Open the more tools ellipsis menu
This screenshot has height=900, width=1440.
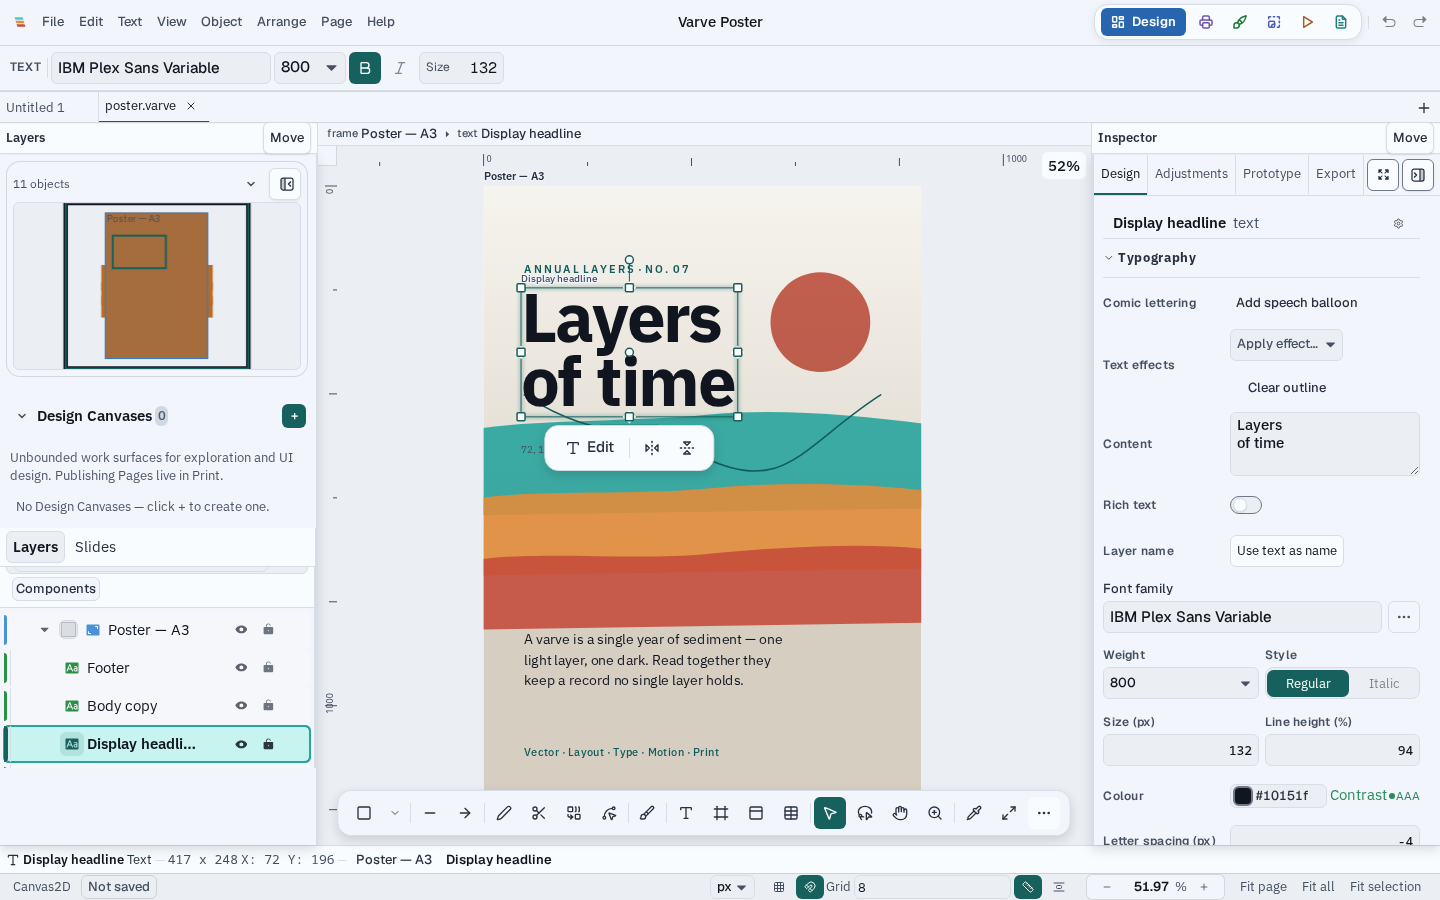pyautogui.click(x=1044, y=813)
